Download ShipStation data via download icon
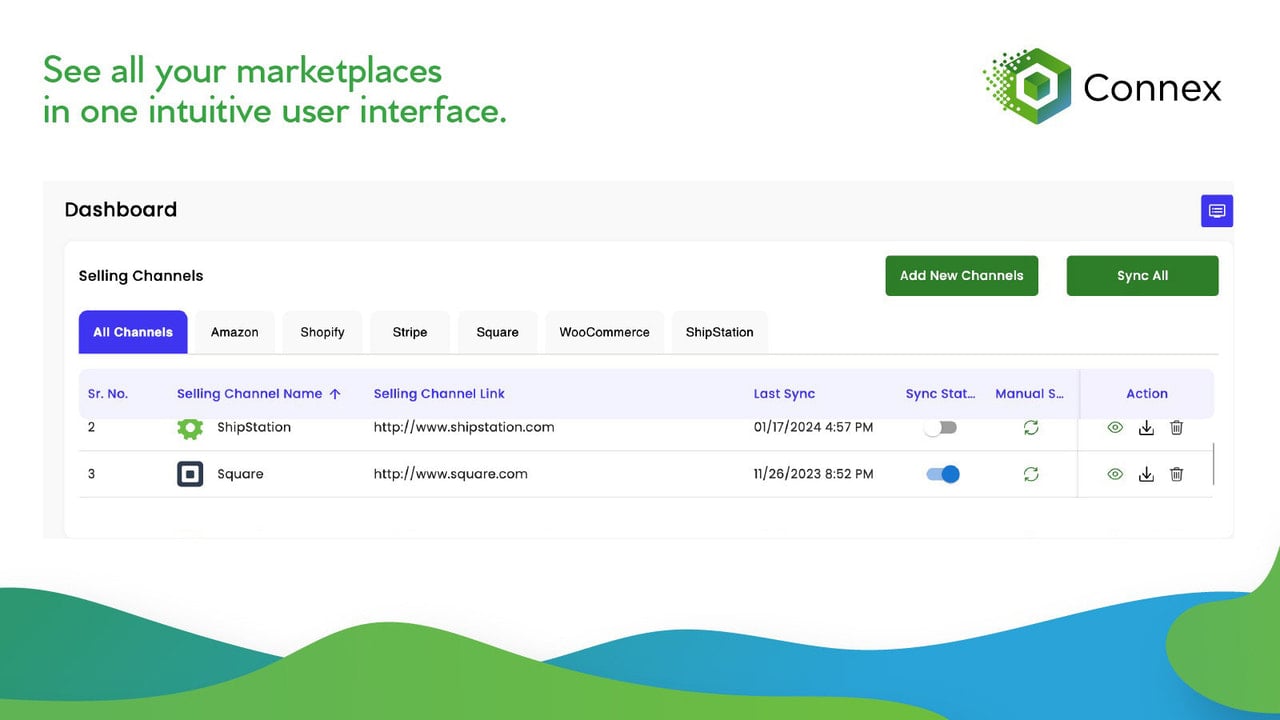The width and height of the screenshot is (1280, 720). (x=1146, y=427)
